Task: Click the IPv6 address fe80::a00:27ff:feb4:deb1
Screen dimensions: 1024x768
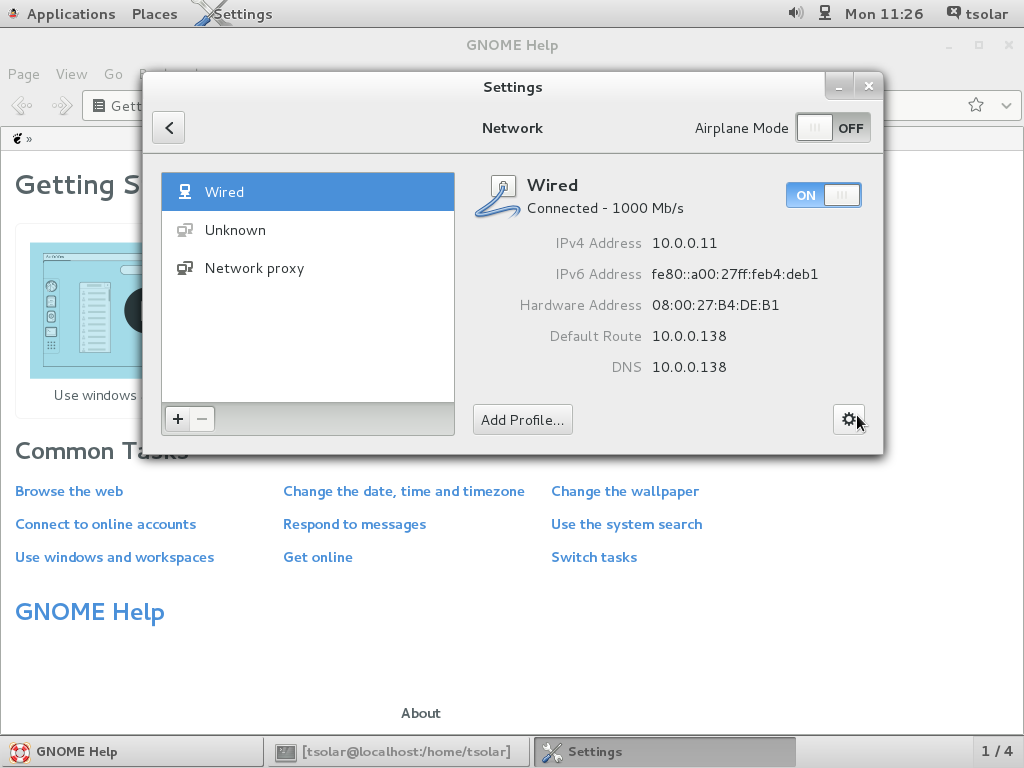Action: (x=735, y=274)
